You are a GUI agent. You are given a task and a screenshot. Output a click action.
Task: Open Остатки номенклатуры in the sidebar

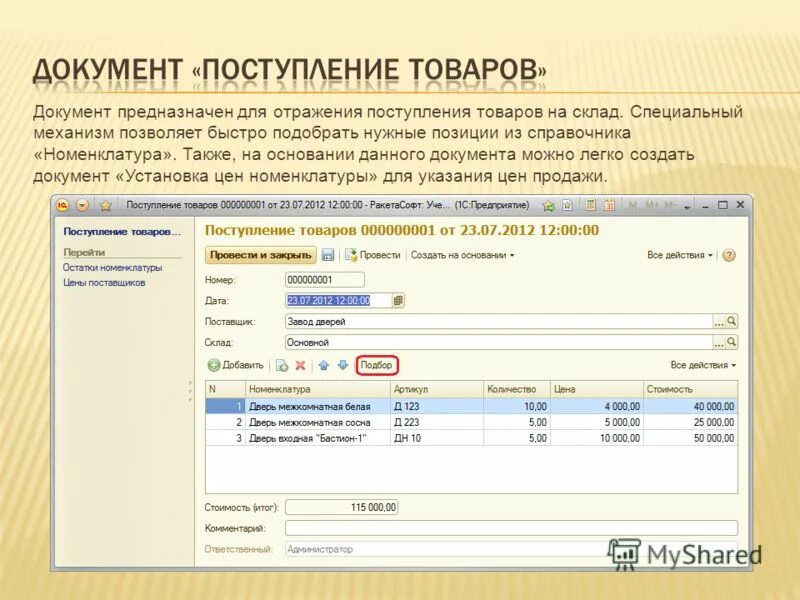[114, 269]
